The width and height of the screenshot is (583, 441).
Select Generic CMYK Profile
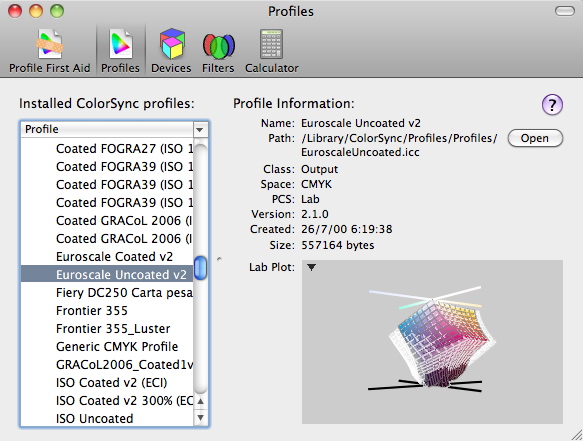point(107,347)
